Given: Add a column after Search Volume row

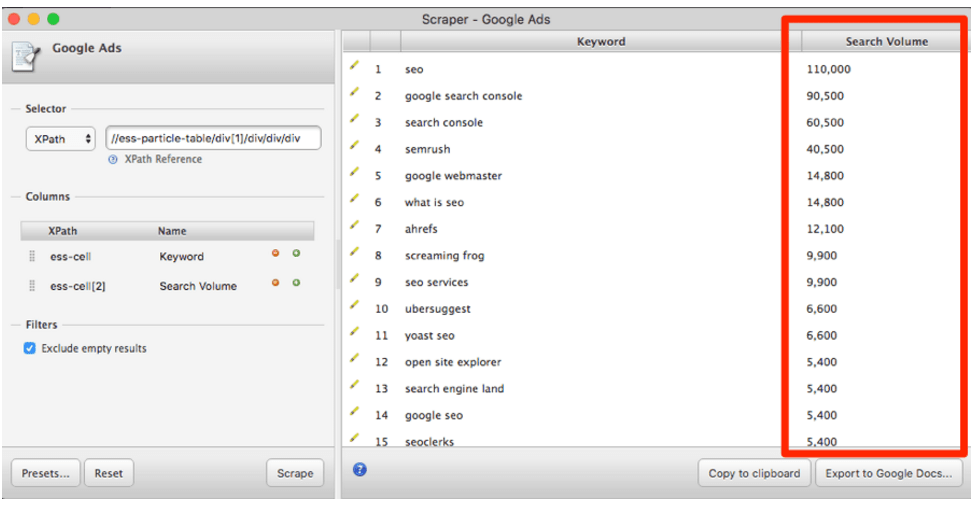Looking at the screenshot, I should (296, 283).
